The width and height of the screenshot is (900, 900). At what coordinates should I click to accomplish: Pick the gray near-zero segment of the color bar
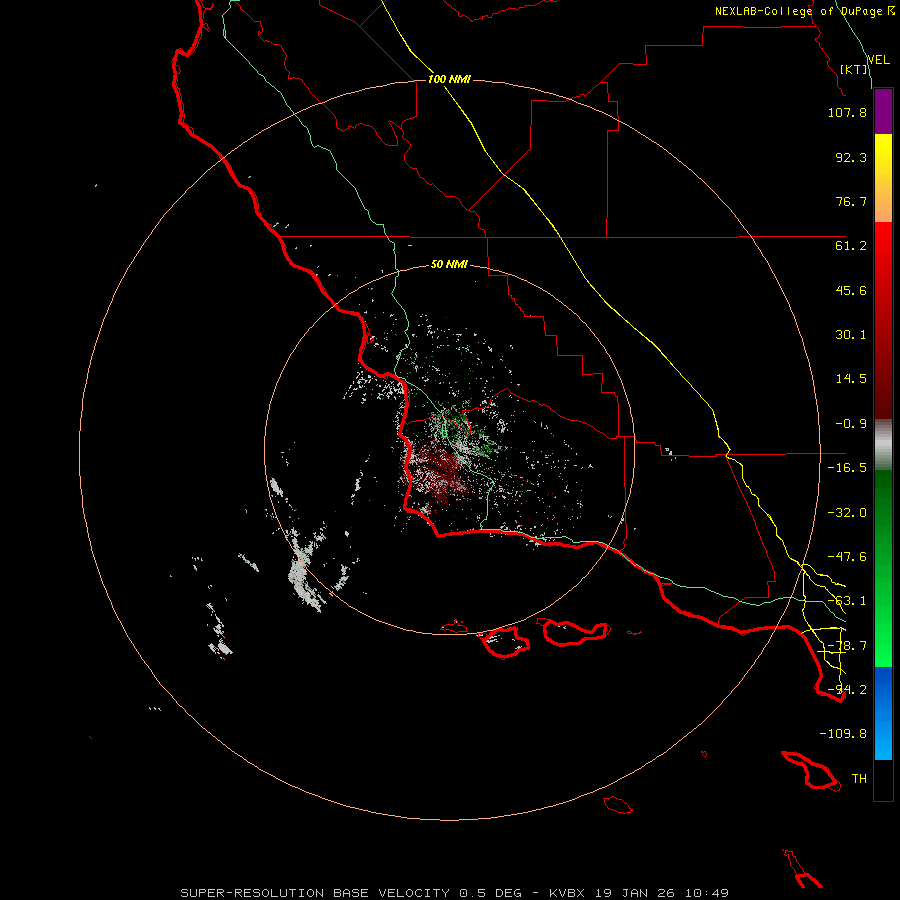coord(883,445)
